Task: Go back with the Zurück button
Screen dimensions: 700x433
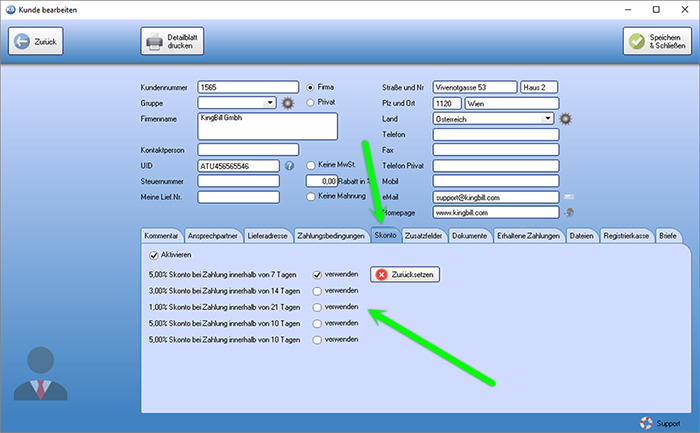Action: (36, 41)
